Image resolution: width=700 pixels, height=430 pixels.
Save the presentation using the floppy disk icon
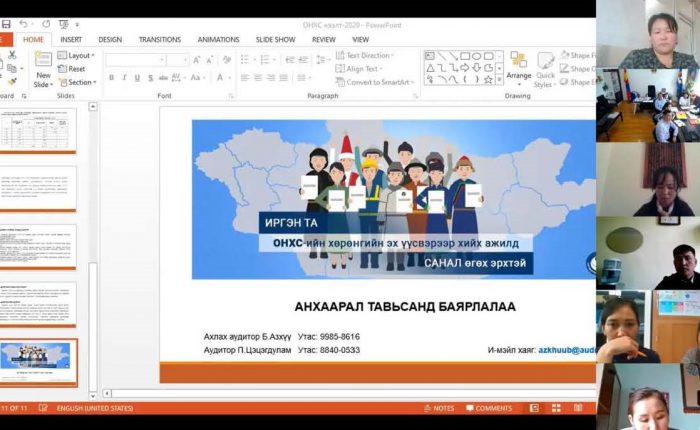pos(6,24)
